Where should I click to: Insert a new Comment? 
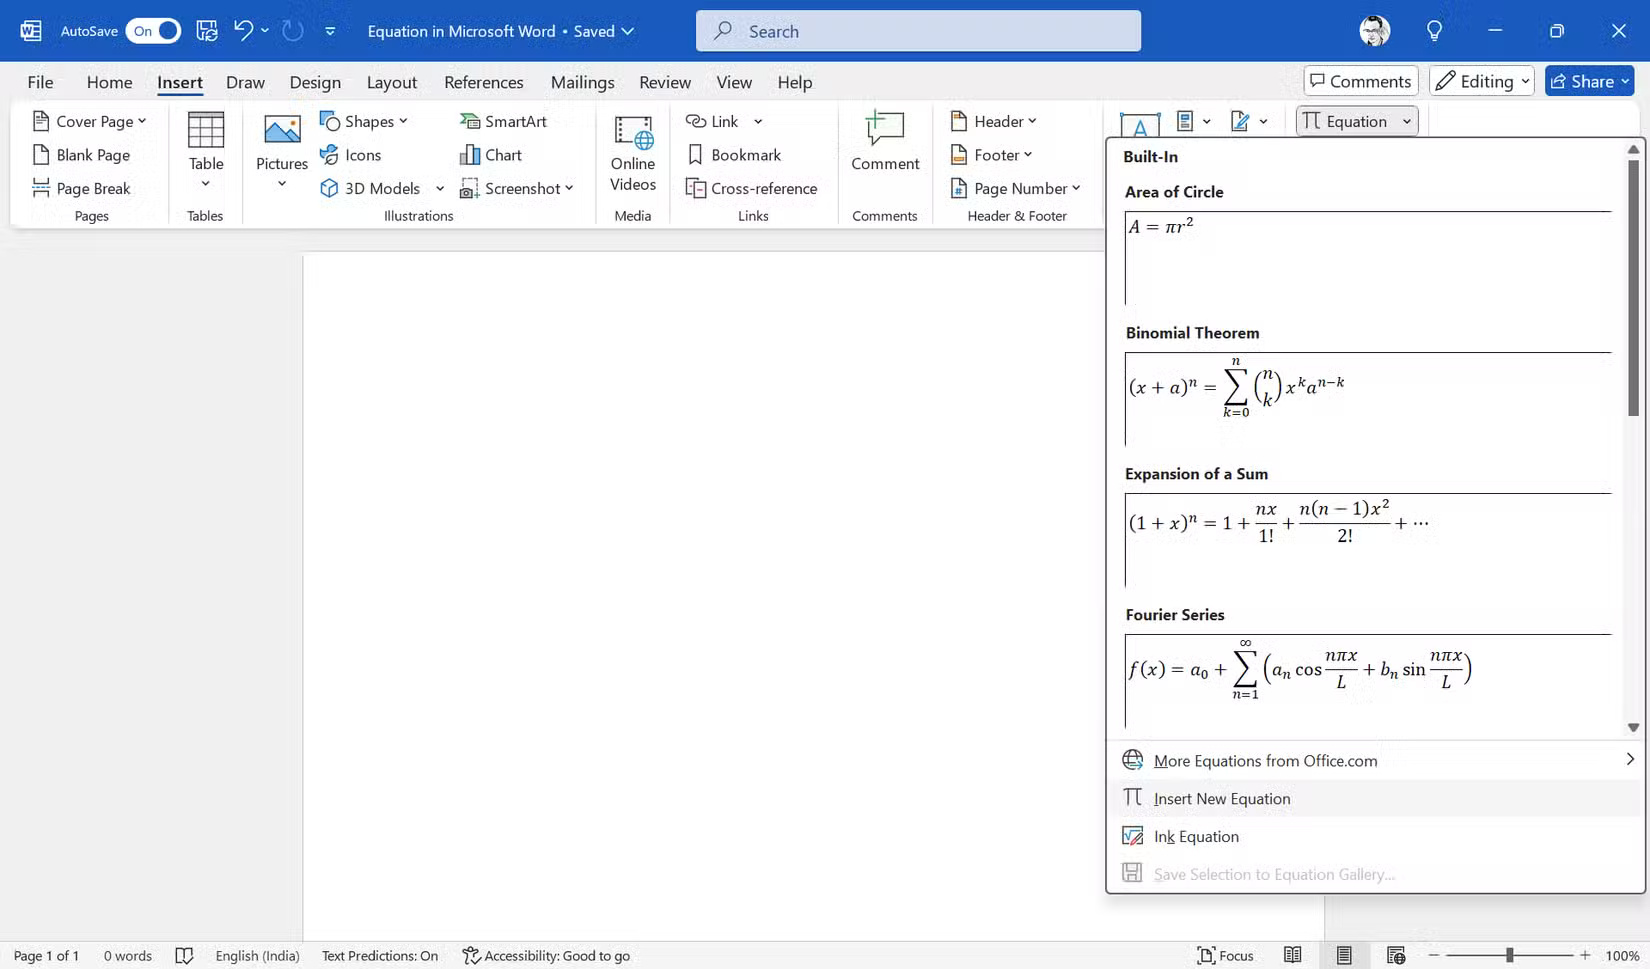884,142
